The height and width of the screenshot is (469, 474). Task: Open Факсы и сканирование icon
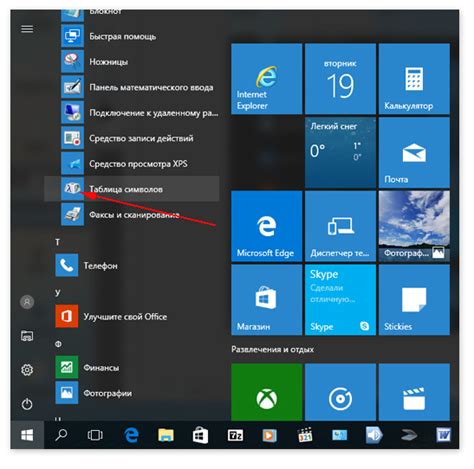pyautogui.click(x=72, y=214)
